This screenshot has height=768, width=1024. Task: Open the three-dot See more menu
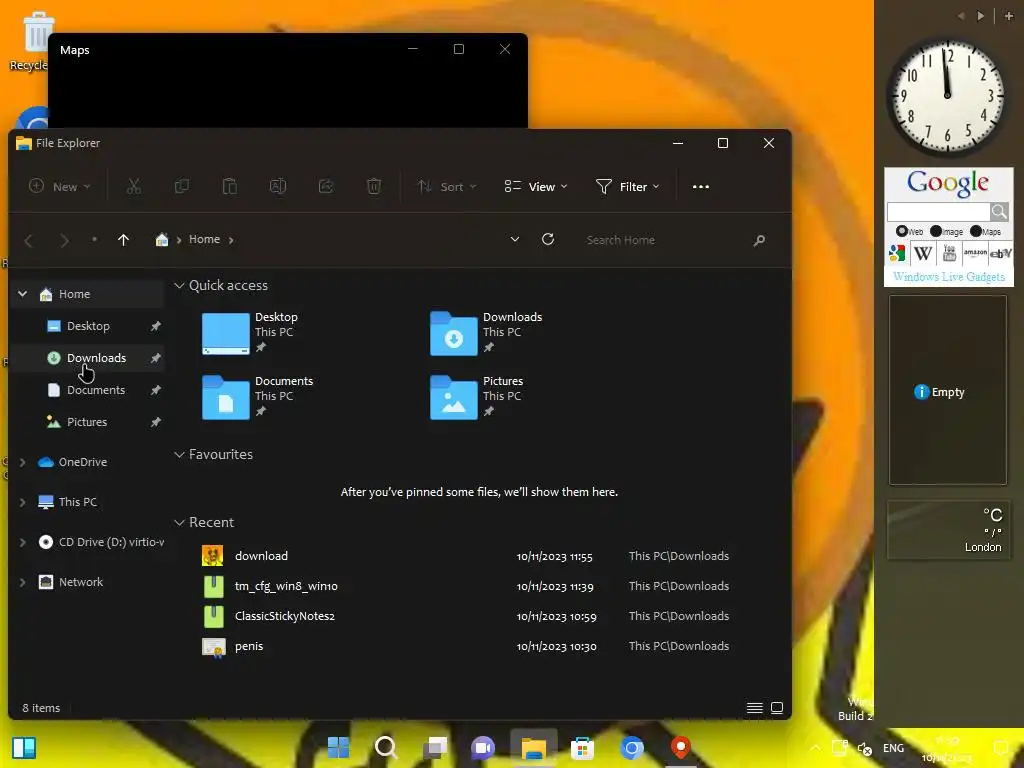(701, 187)
